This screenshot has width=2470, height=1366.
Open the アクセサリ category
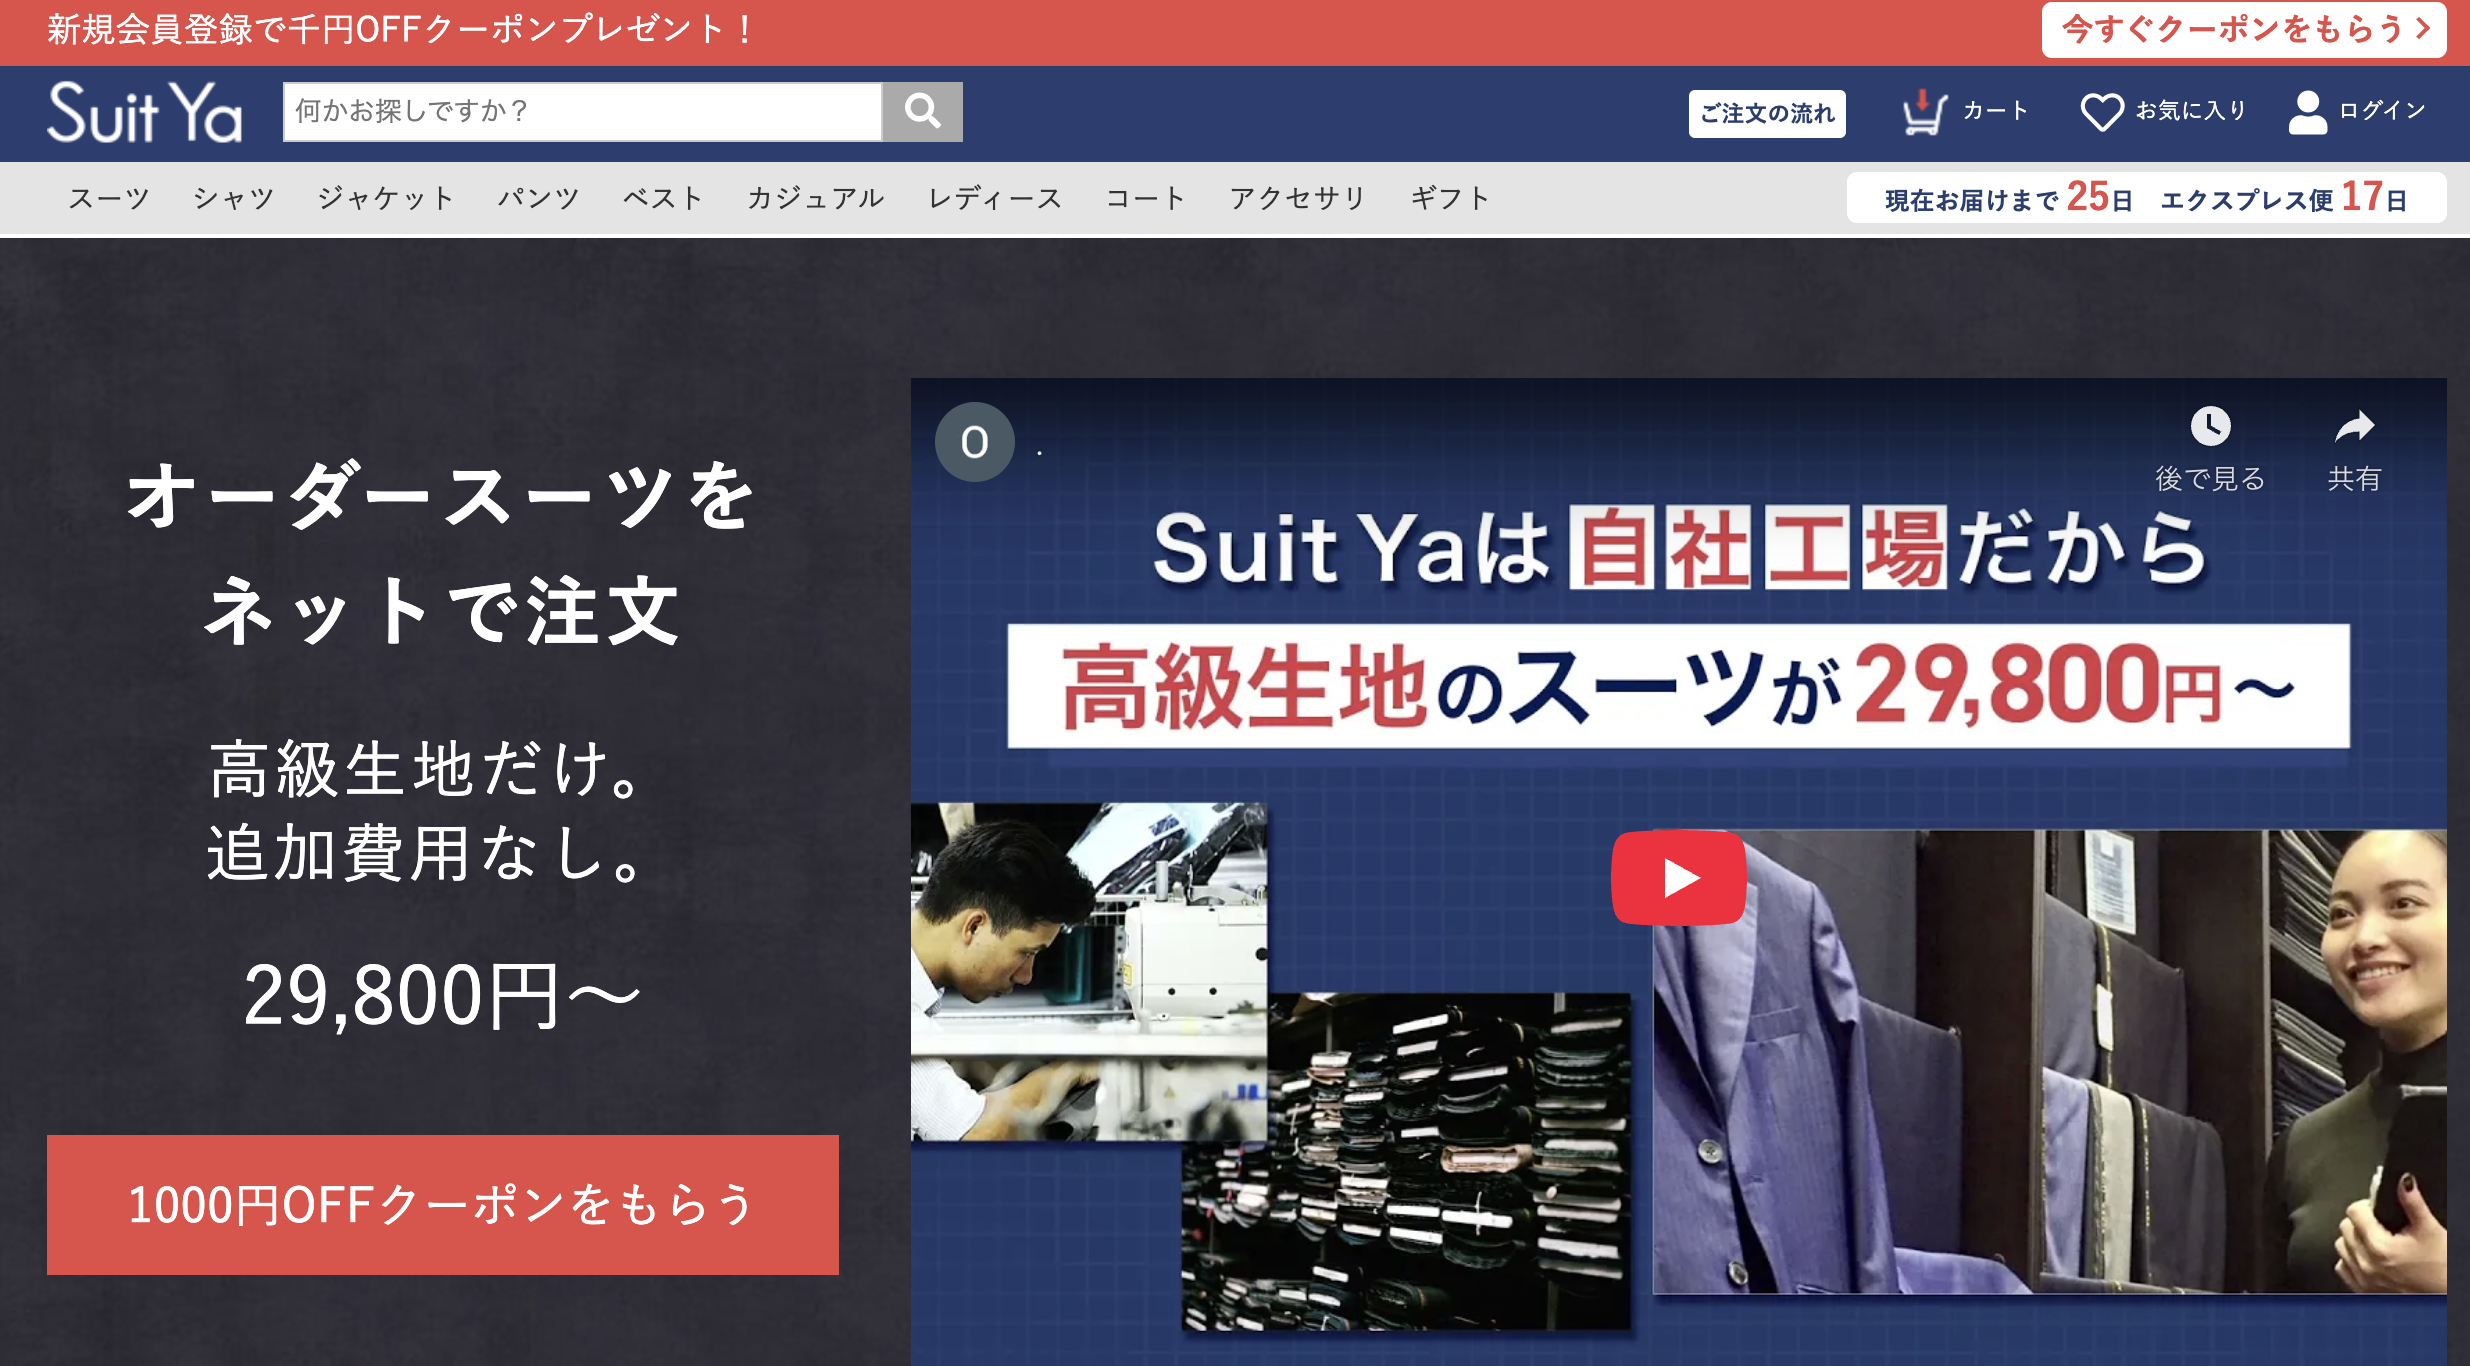pyautogui.click(x=1297, y=198)
